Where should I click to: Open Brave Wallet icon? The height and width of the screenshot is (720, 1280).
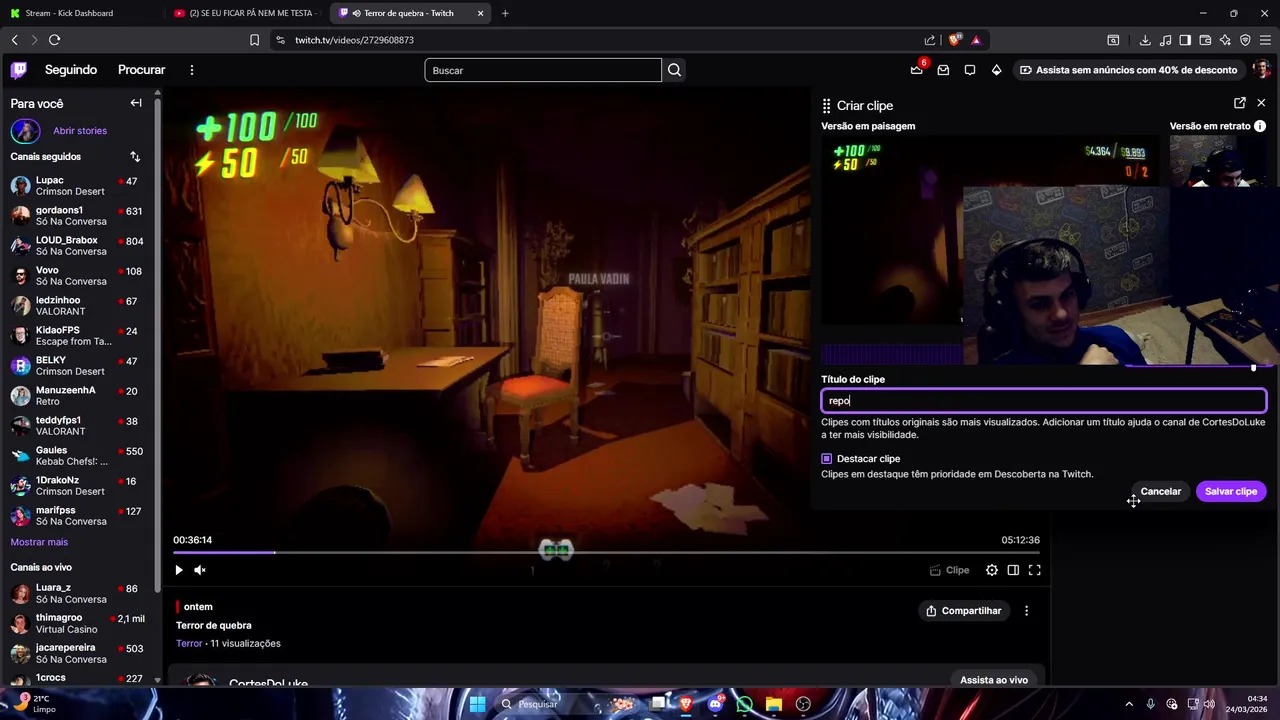click(x=1205, y=40)
